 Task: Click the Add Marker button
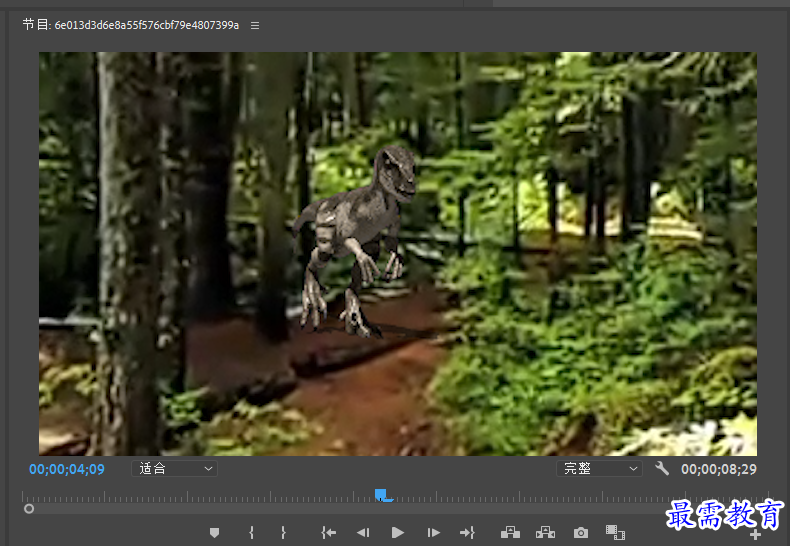coord(215,532)
